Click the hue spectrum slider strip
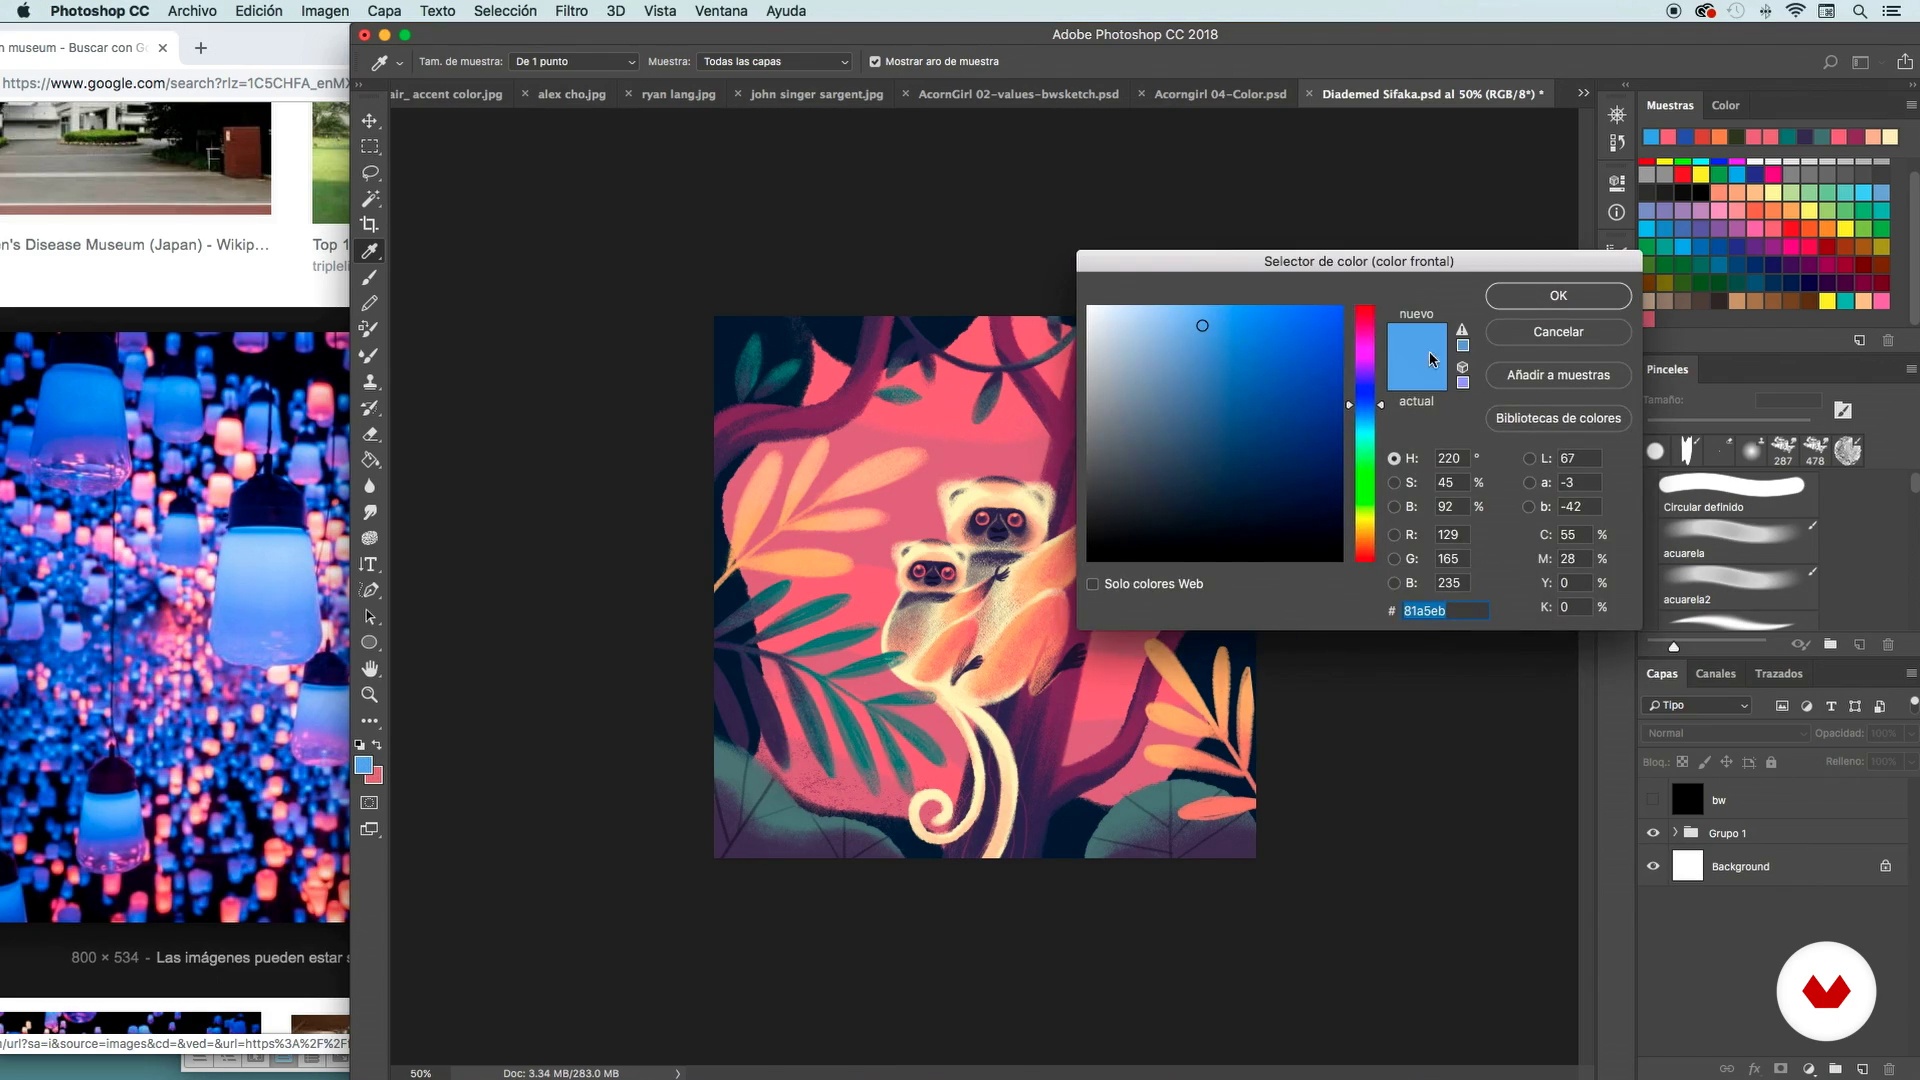 click(x=1365, y=433)
